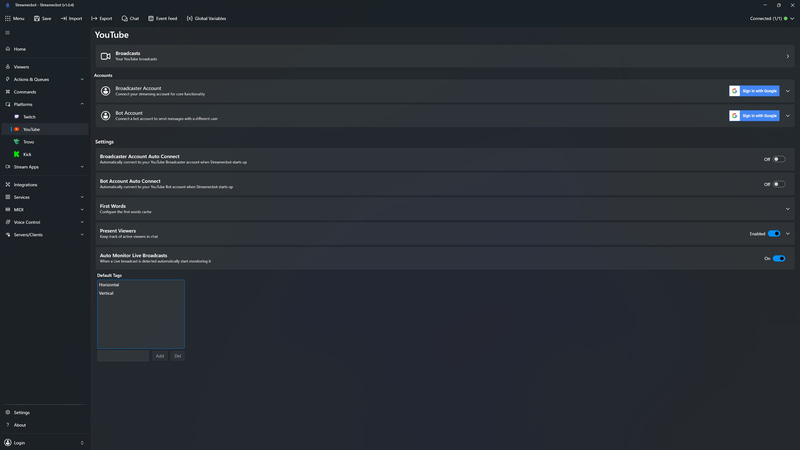Image resolution: width=800 pixels, height=450 pixels.
Task: Click the Broadcasts camera icon
Action: (x=106, y=56)
